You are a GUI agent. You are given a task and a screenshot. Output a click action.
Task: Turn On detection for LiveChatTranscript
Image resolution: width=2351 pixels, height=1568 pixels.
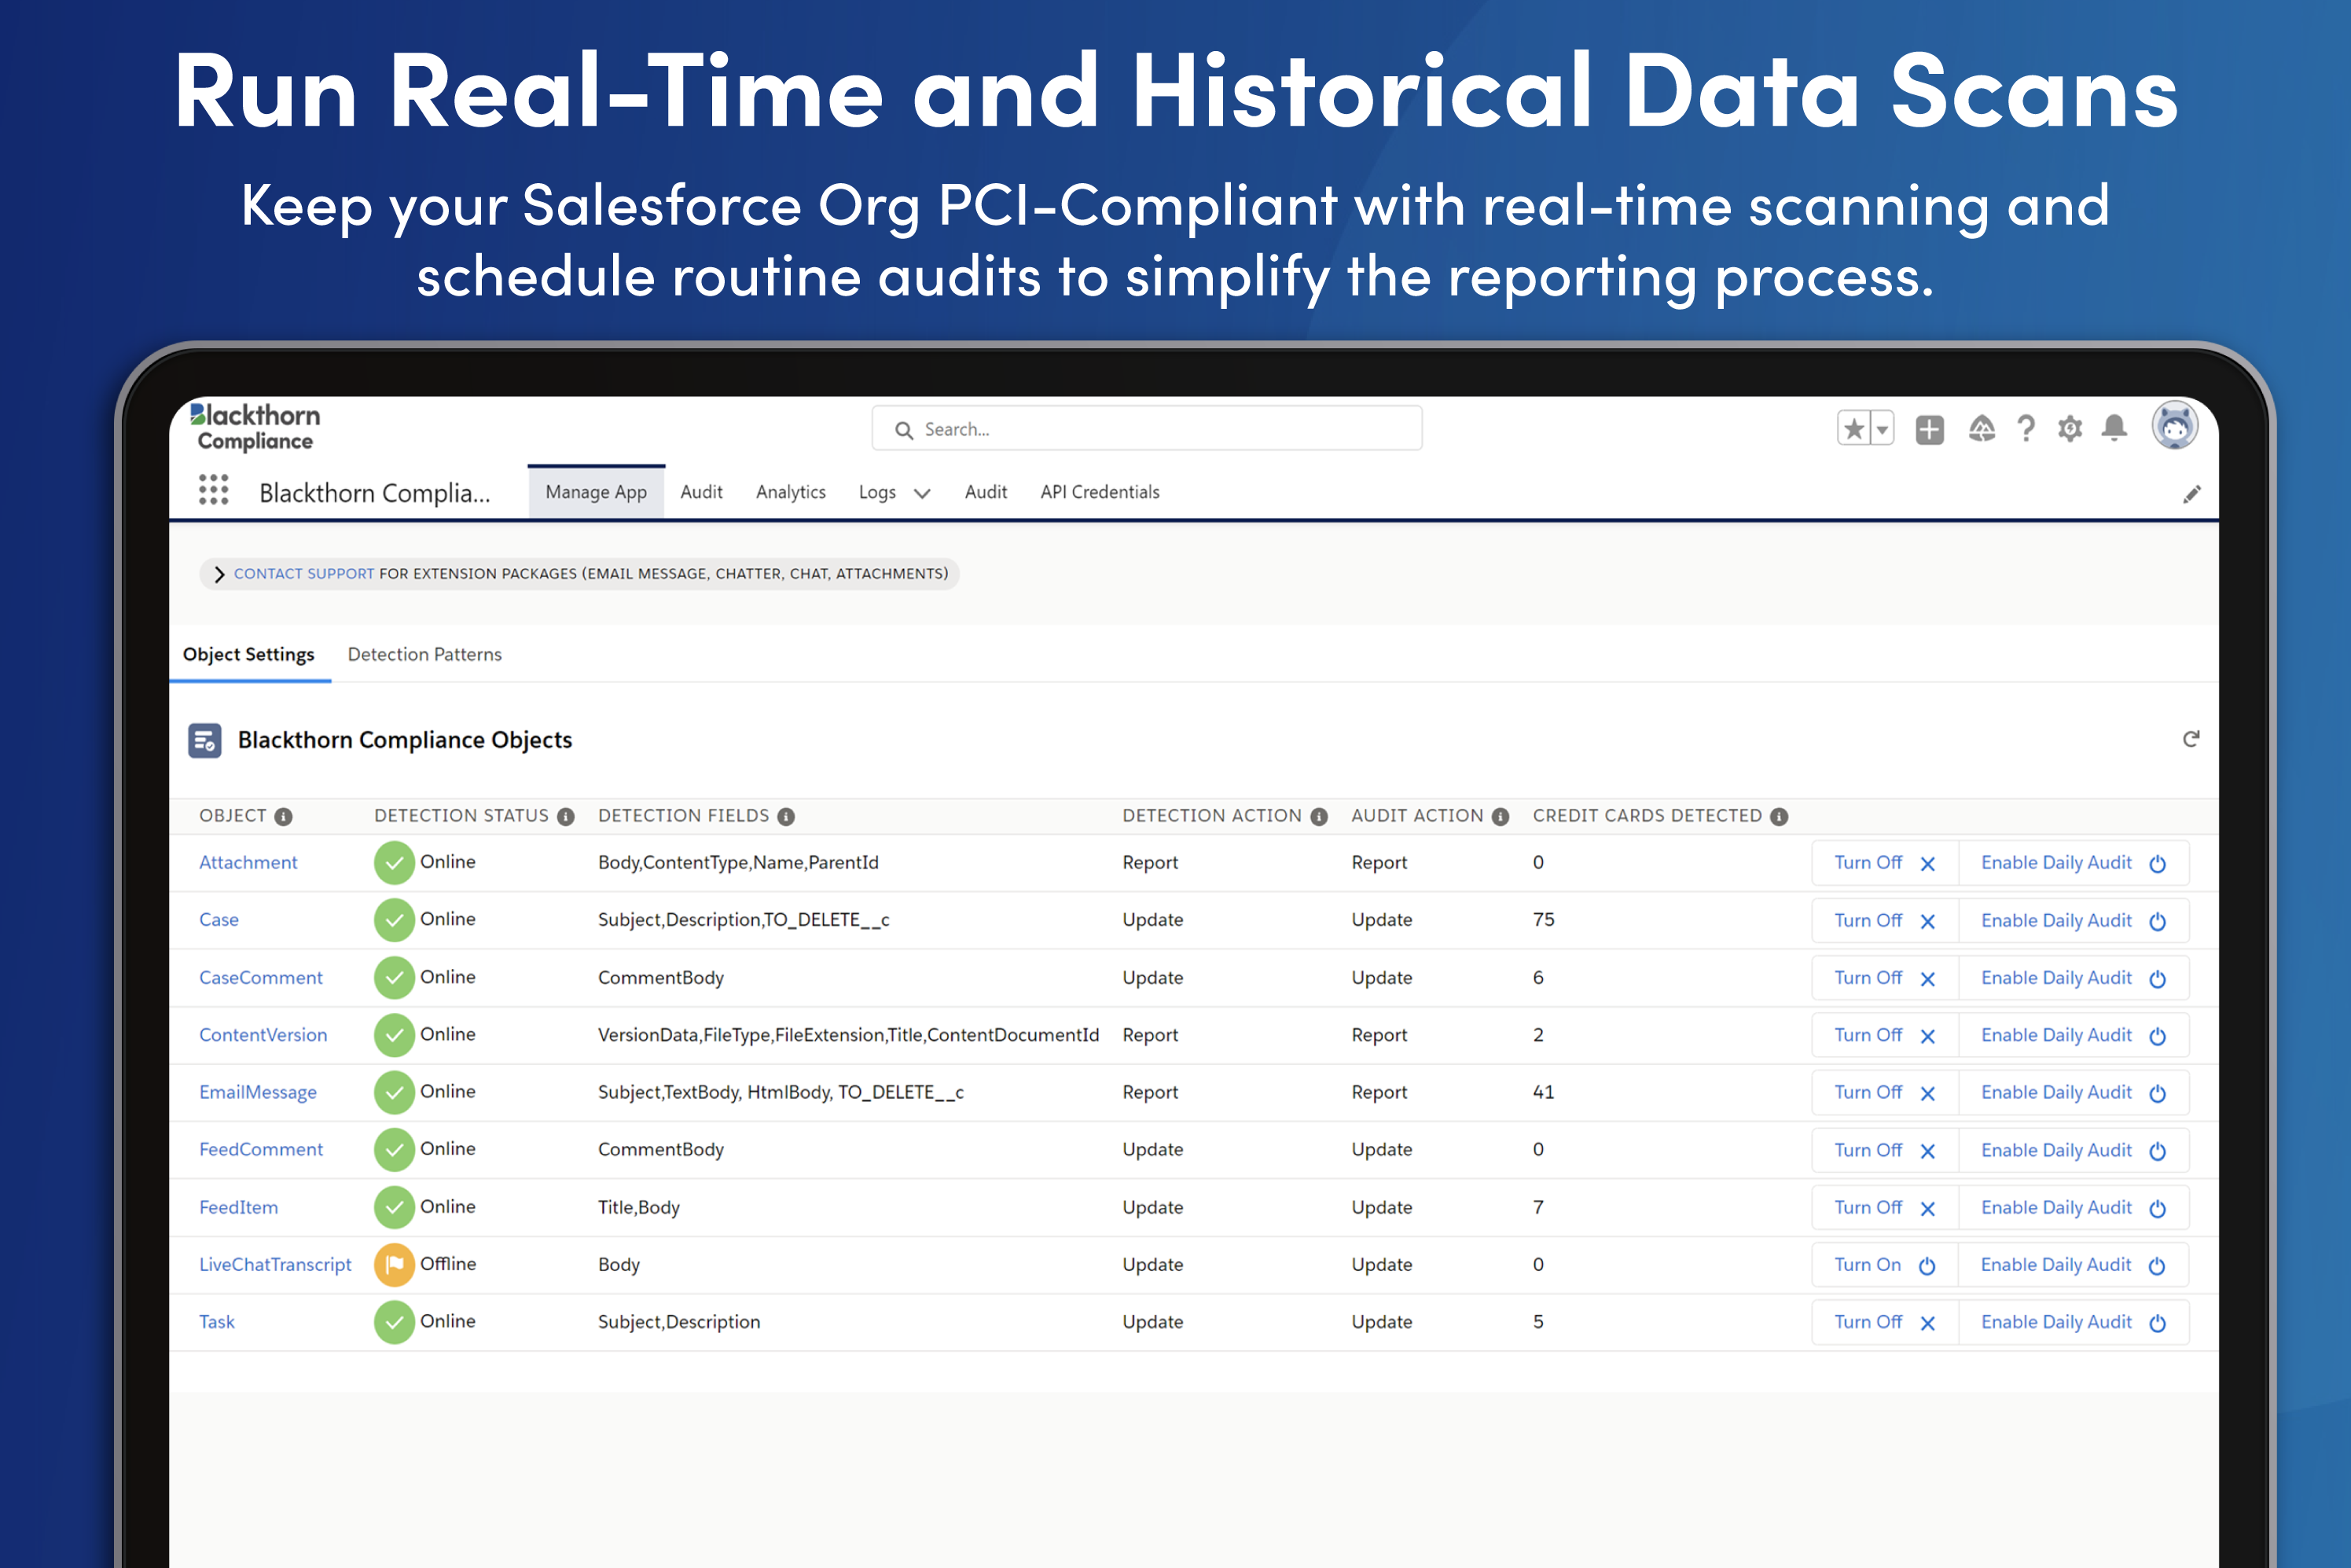click(x=1884, y=1265)
